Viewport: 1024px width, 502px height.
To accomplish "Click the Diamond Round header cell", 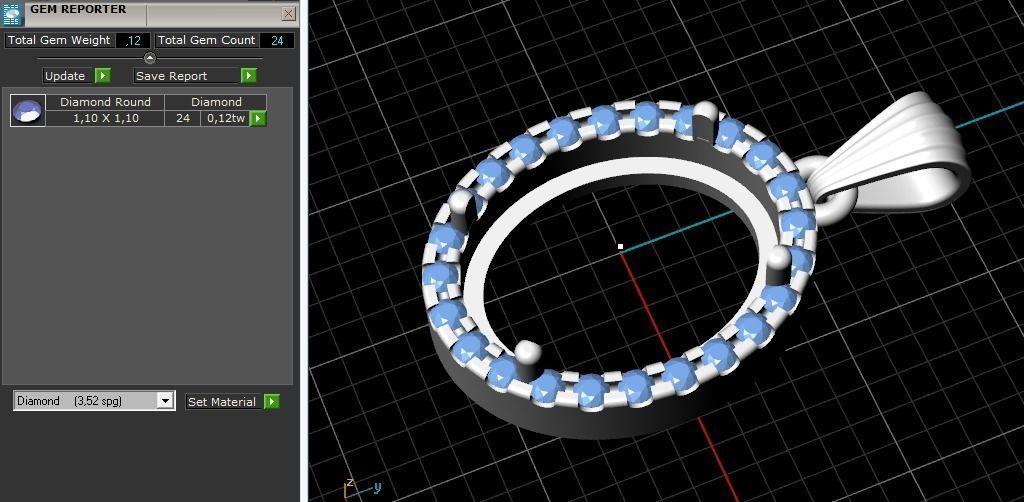I will pyautogui.click(x=105, y=102).
